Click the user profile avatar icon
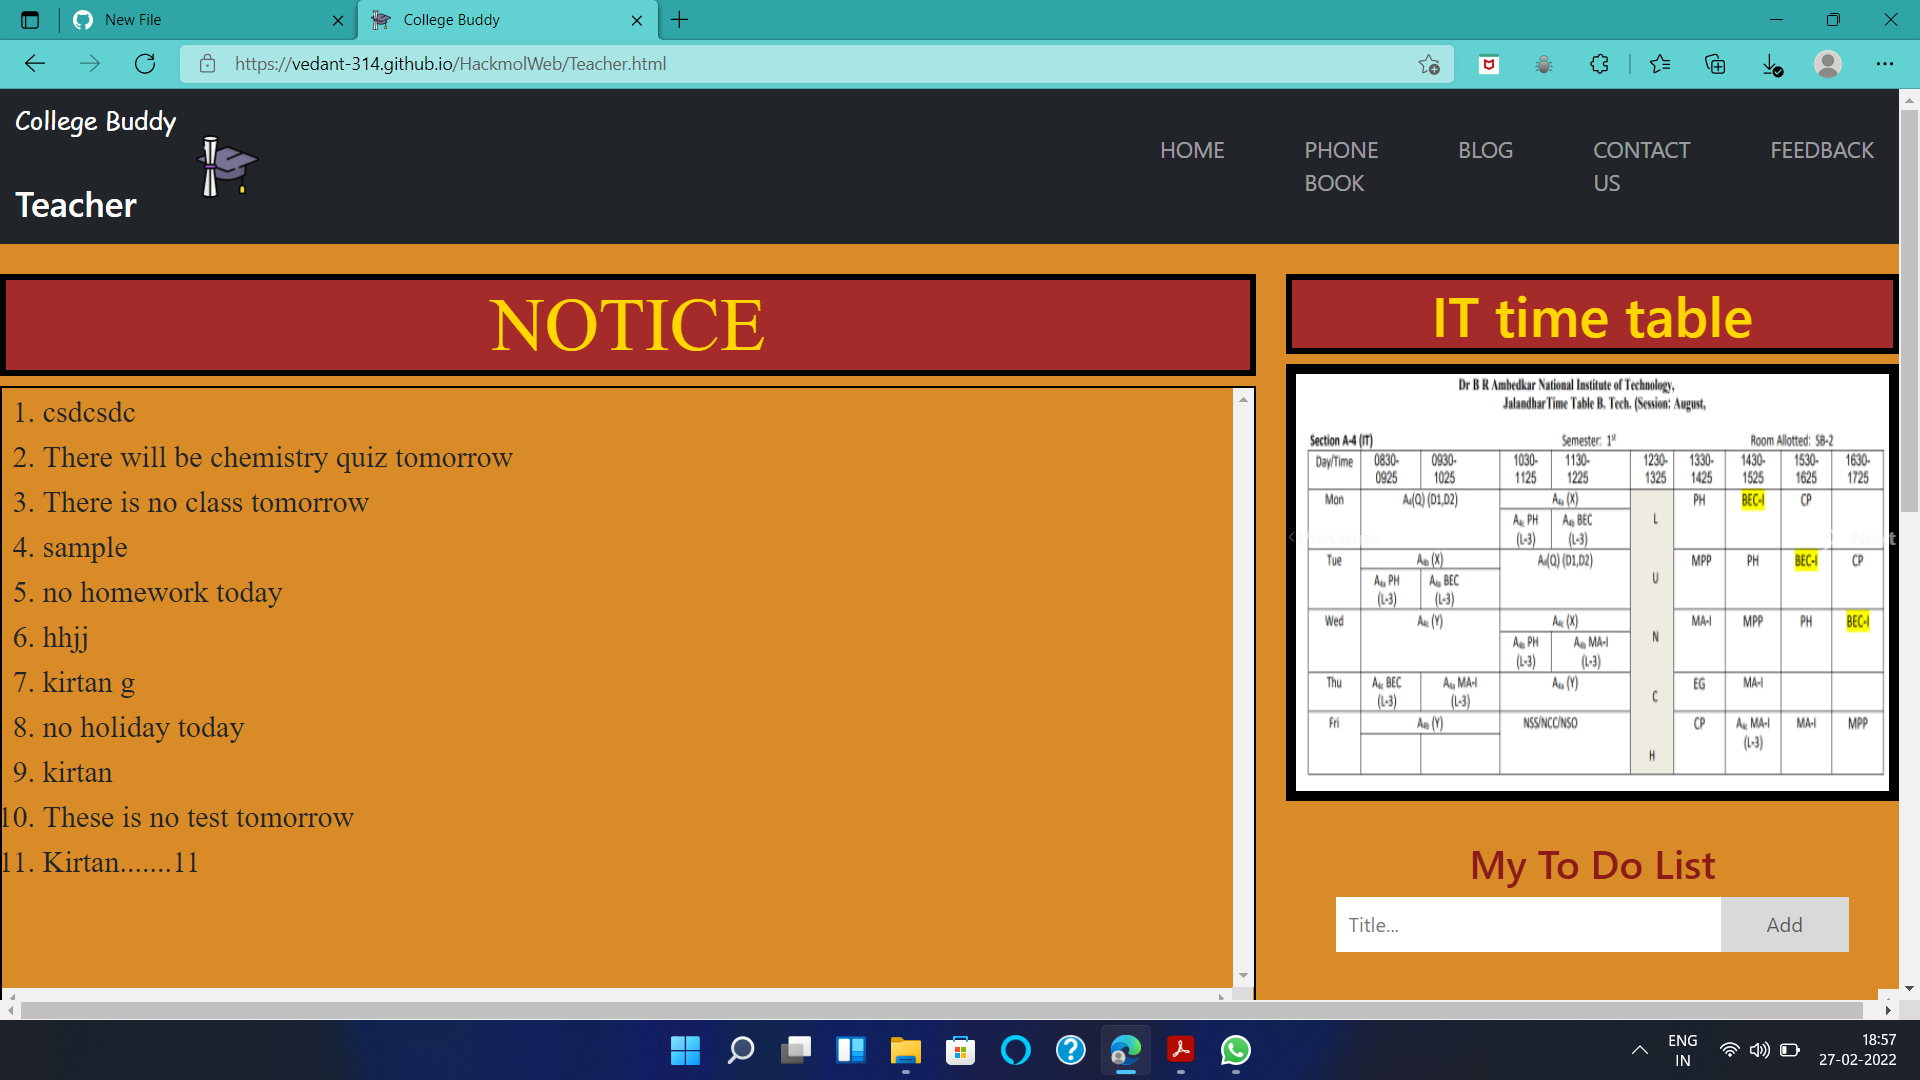The width and height of the screenshot is (1920, 1080). click(1828, 64)
